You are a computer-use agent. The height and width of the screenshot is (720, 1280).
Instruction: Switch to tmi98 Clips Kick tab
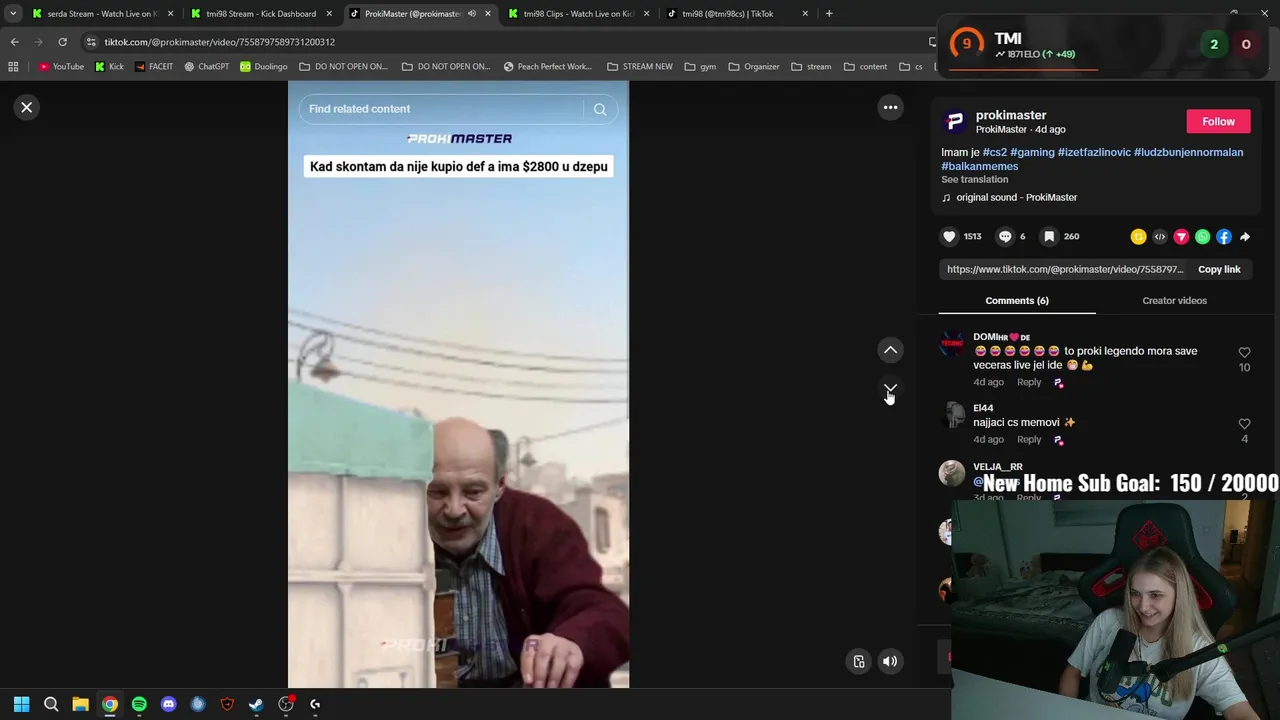[578, 14]
